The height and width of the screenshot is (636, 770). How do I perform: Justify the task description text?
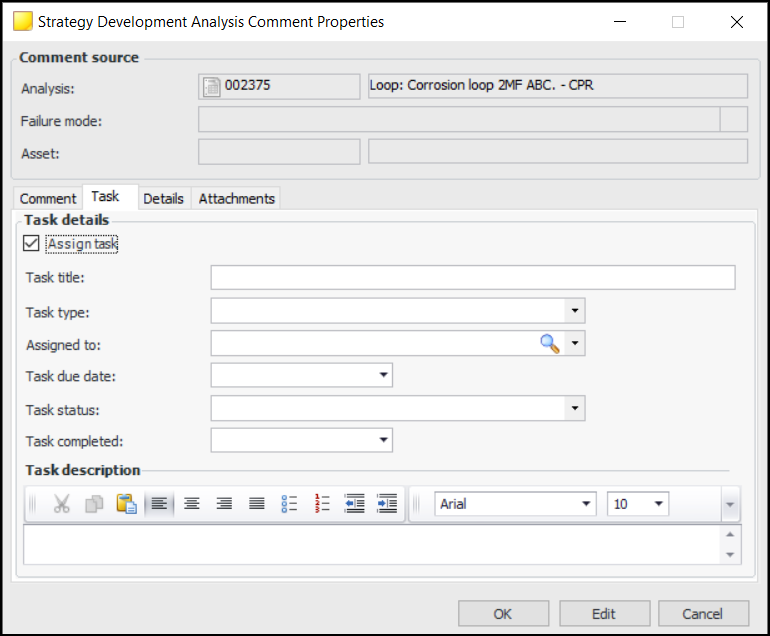coord(257,504)
